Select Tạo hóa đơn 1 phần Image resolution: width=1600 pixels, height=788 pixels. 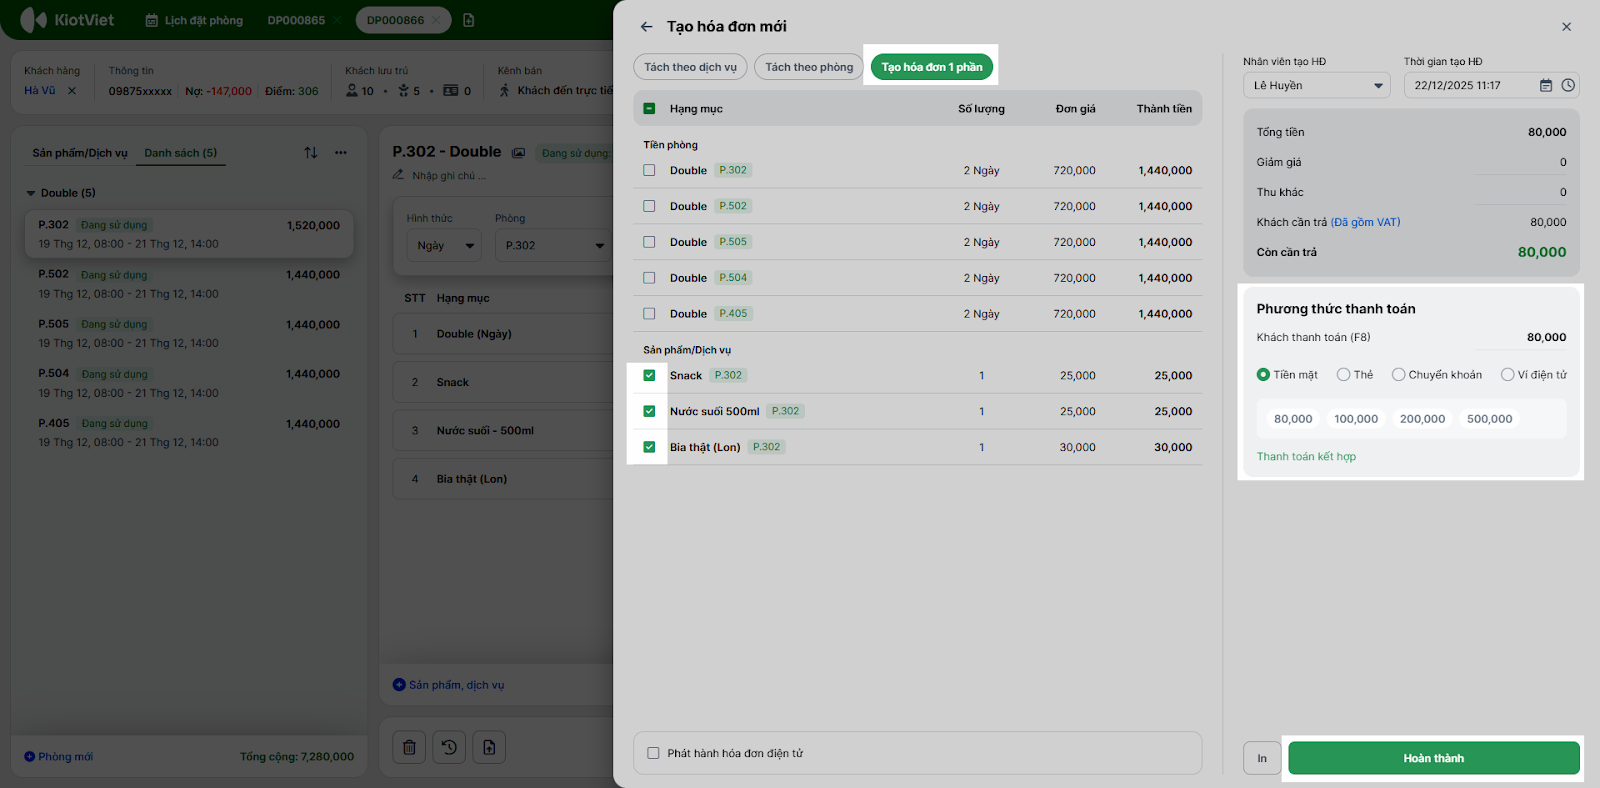(932, 67)
